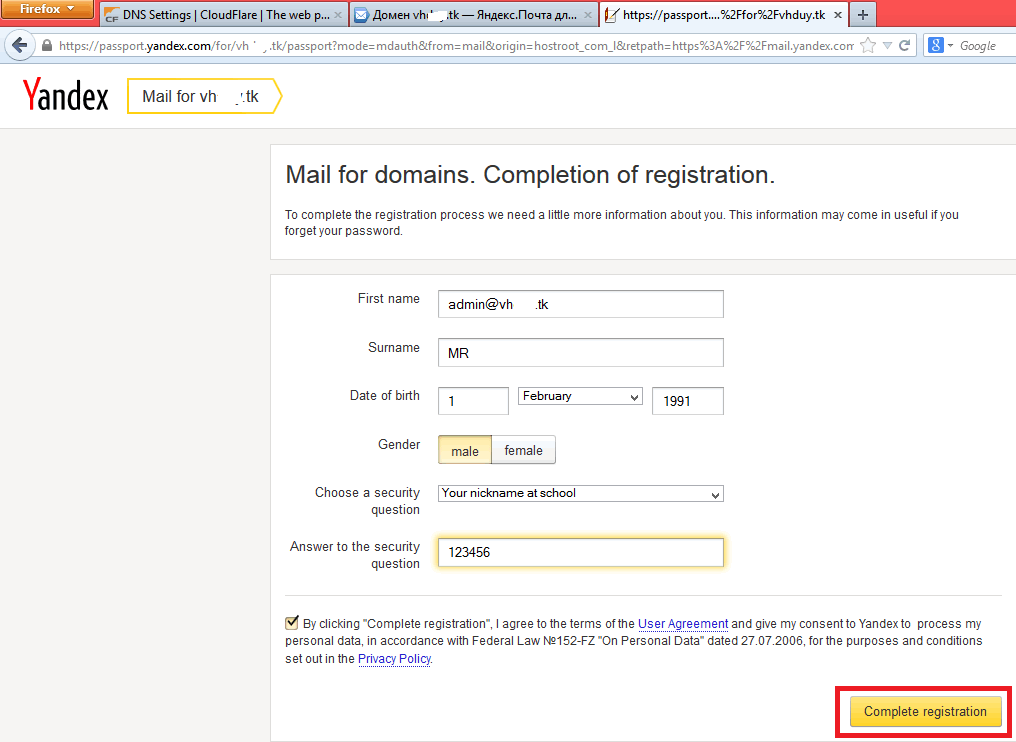Click the browser back arrow button

point(19,46)
